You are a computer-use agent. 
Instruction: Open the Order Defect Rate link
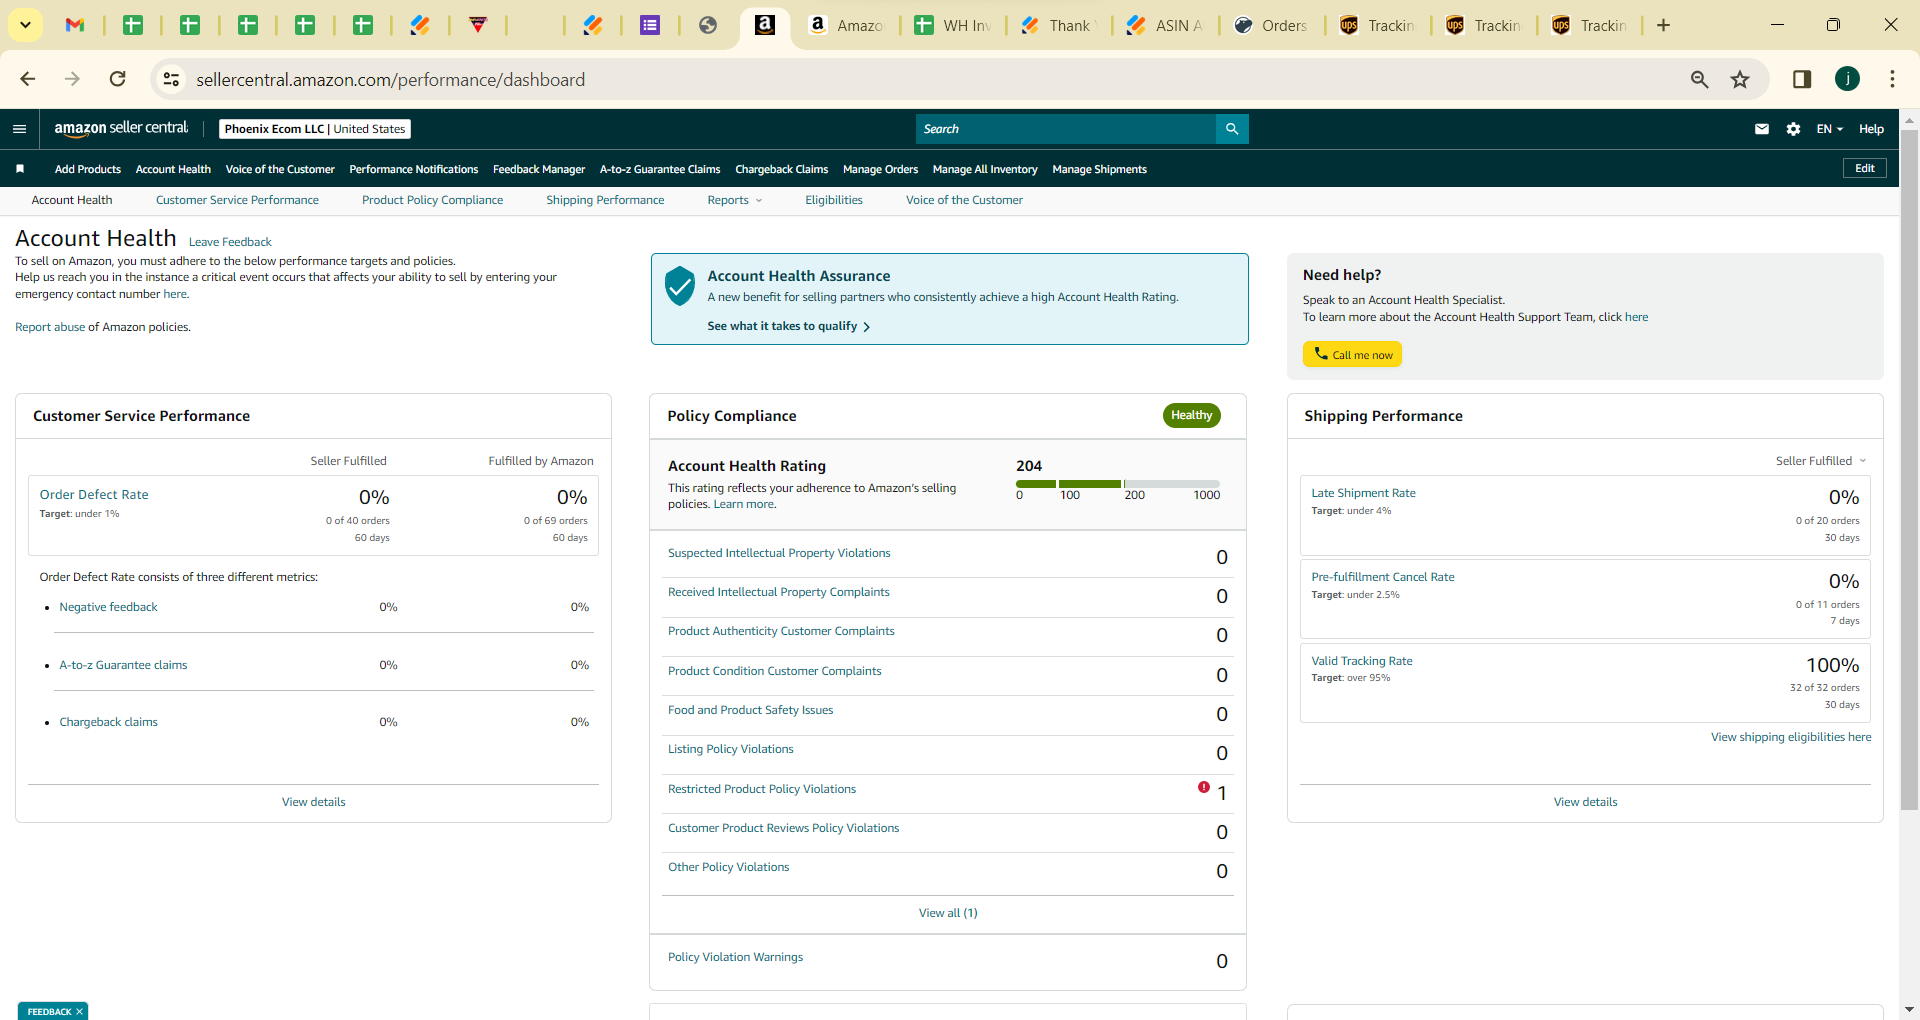click(x=94, y=494)
